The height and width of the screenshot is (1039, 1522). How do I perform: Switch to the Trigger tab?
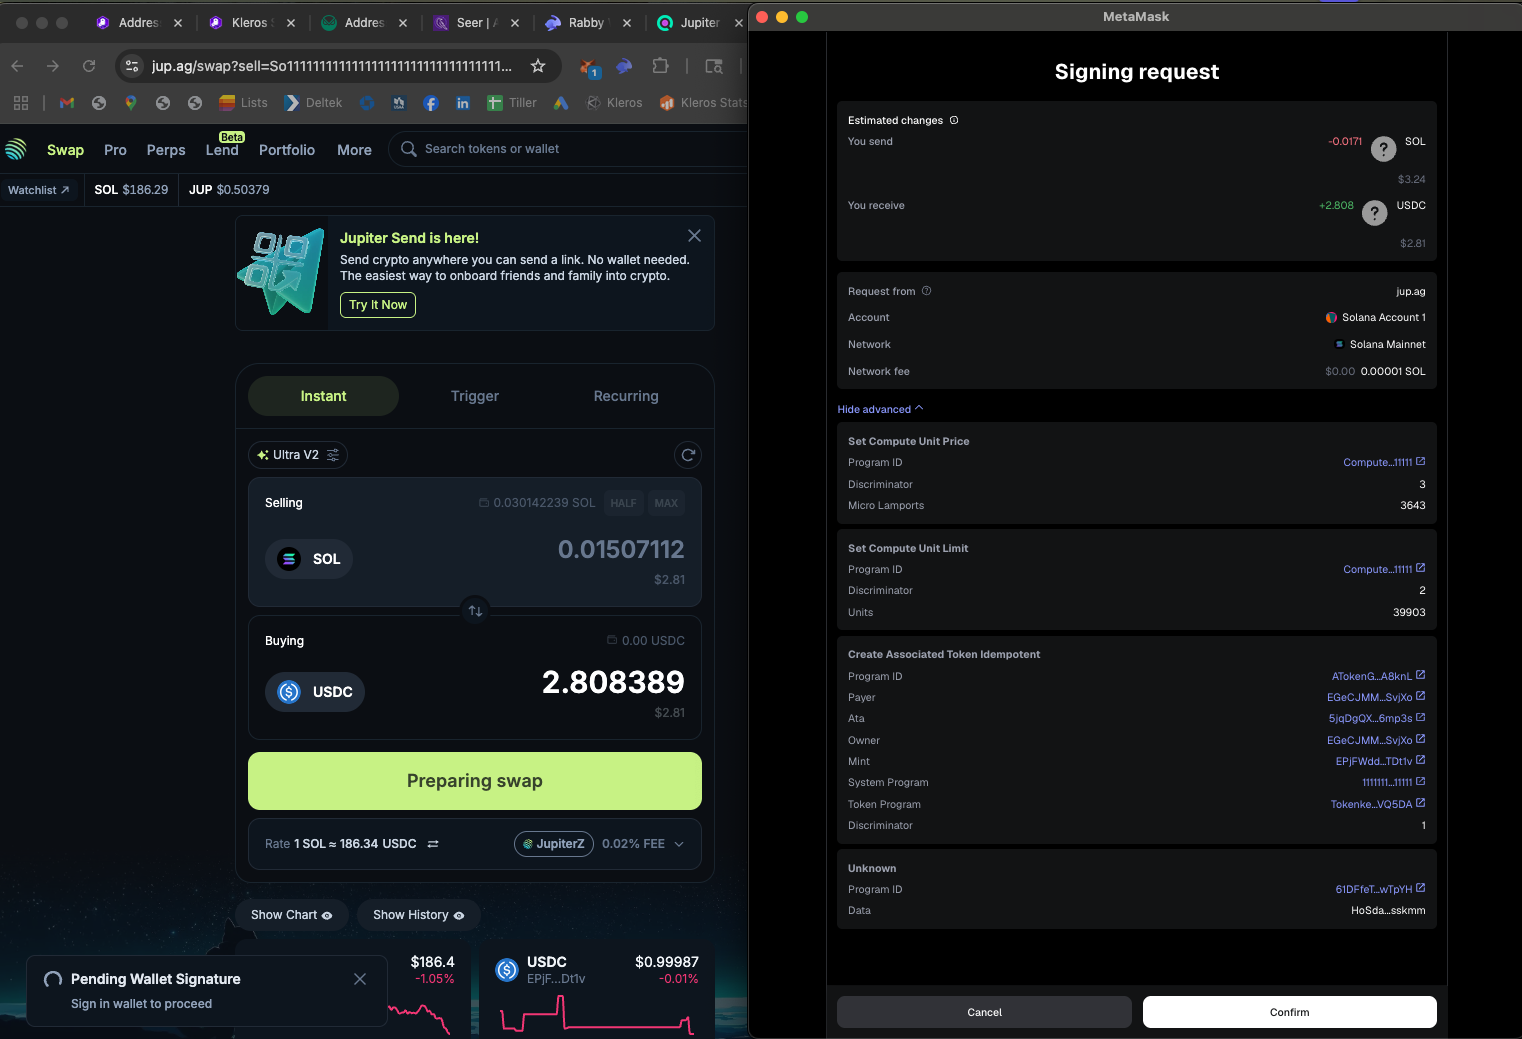tap(475, 396)
